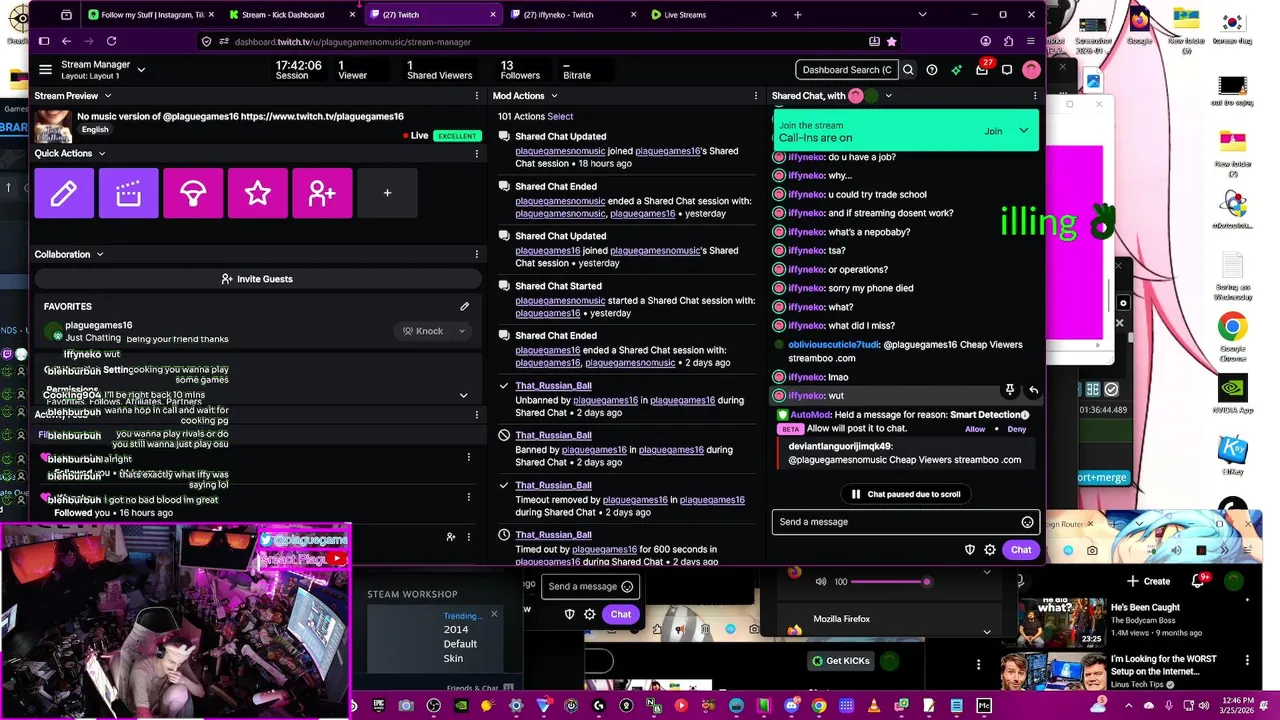Expand the Permissions section chevron
1280x720 pixels.
coord(463,395)
